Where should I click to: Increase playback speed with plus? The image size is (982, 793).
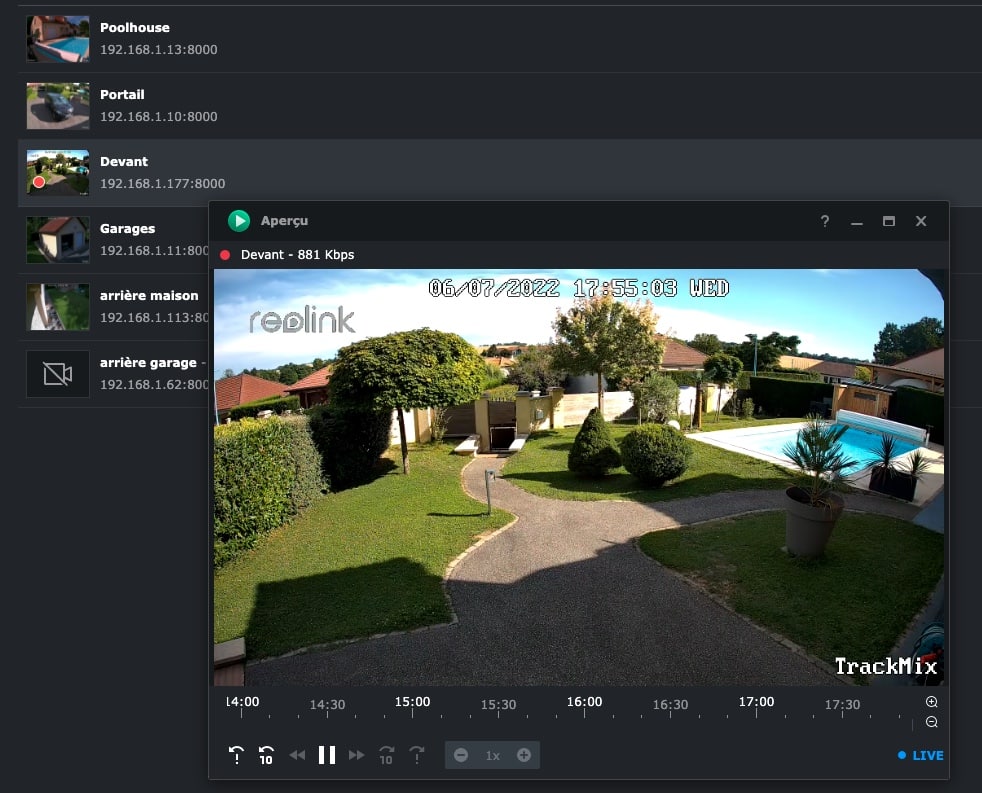(524, 755)
